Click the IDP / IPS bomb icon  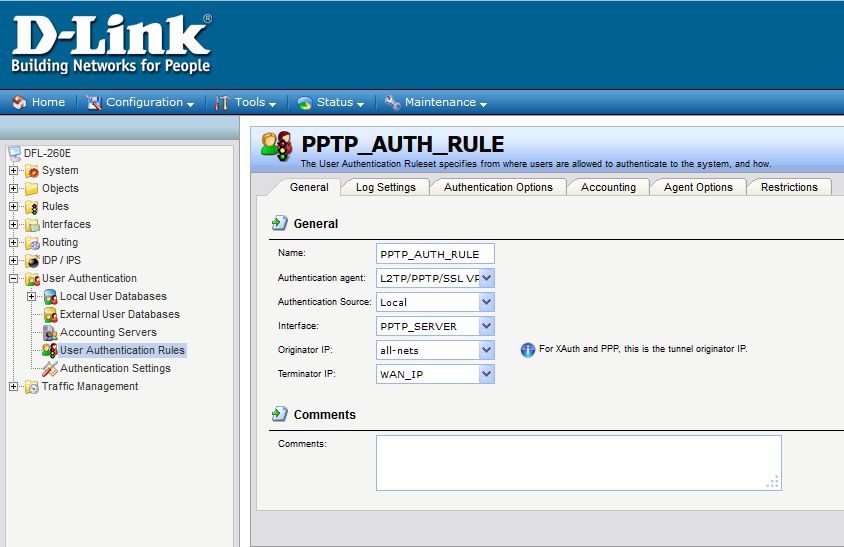(32, 261)
